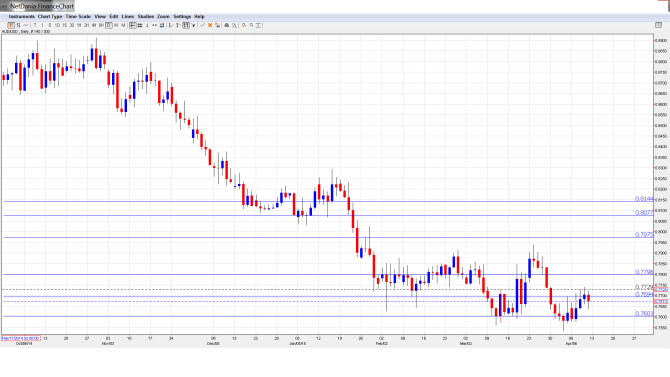Switch to the Monthly (M) time scale
This screenshot has width=670, height=377.
tap(123, 26)
